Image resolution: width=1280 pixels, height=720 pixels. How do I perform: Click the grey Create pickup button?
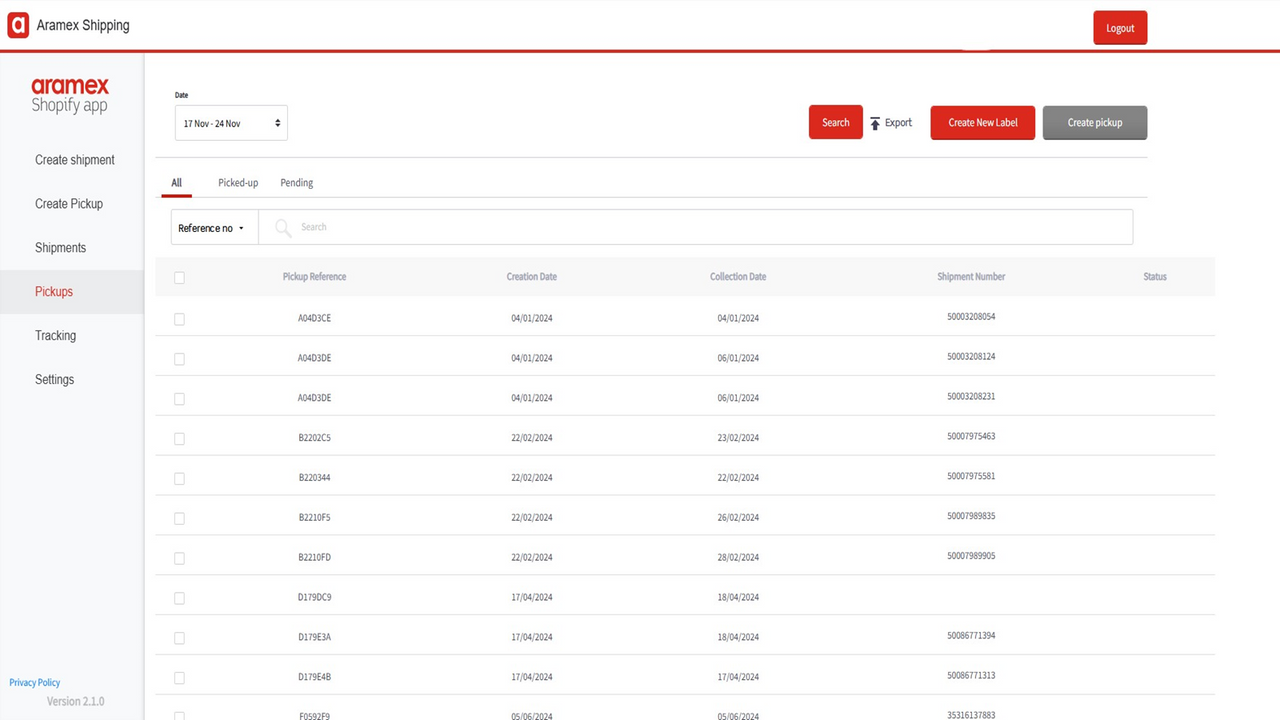pyautogui.click(x=1095, y=122)
